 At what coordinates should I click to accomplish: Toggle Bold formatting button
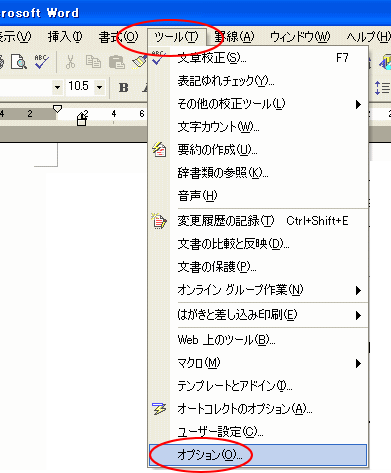pos(124,87)
